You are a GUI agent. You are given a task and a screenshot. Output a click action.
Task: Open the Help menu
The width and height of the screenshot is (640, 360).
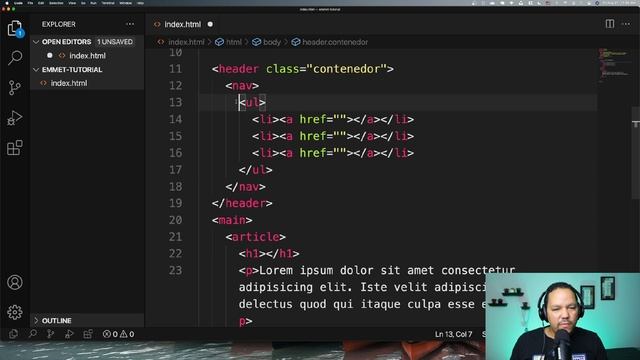click(x=140, y=3)
